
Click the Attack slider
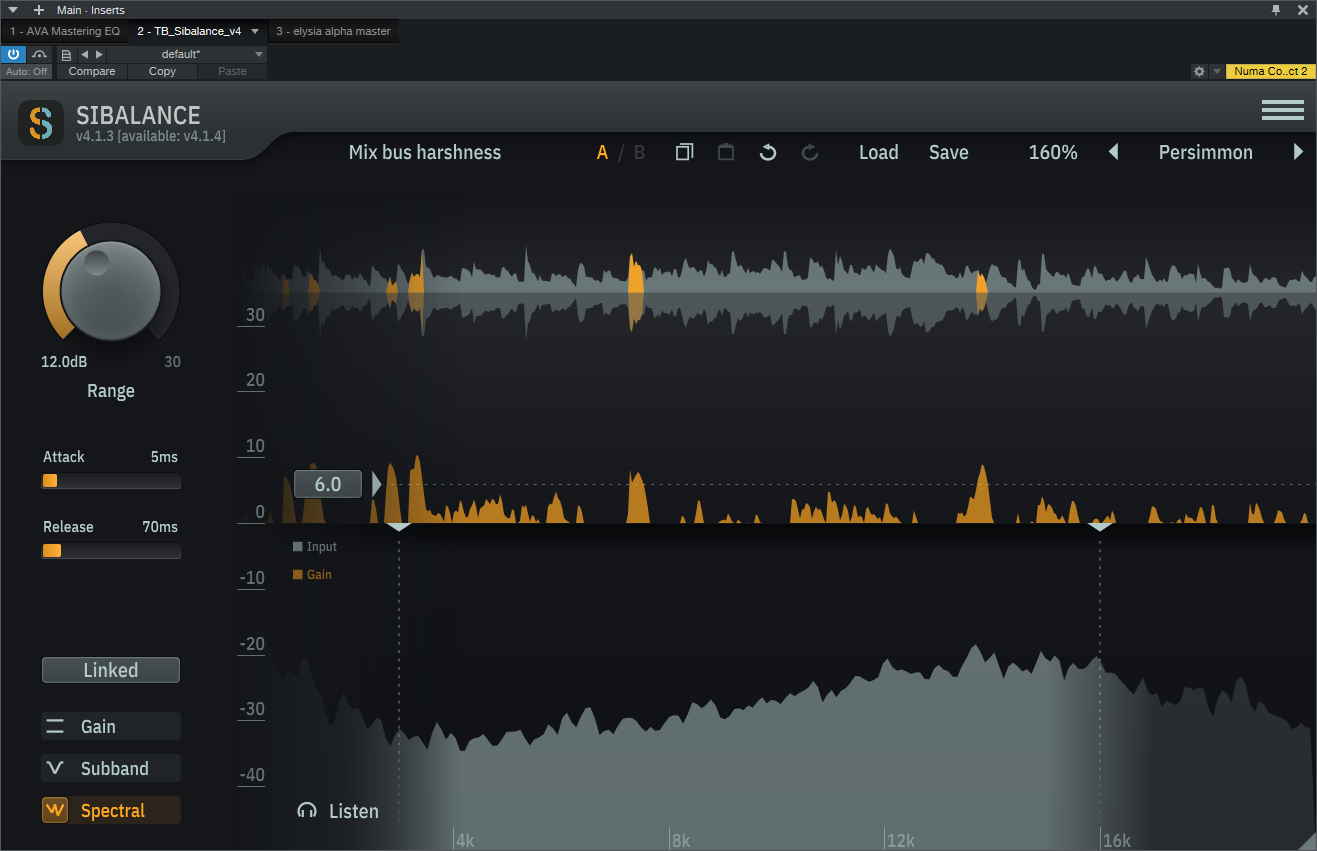(x=111, y=481)
